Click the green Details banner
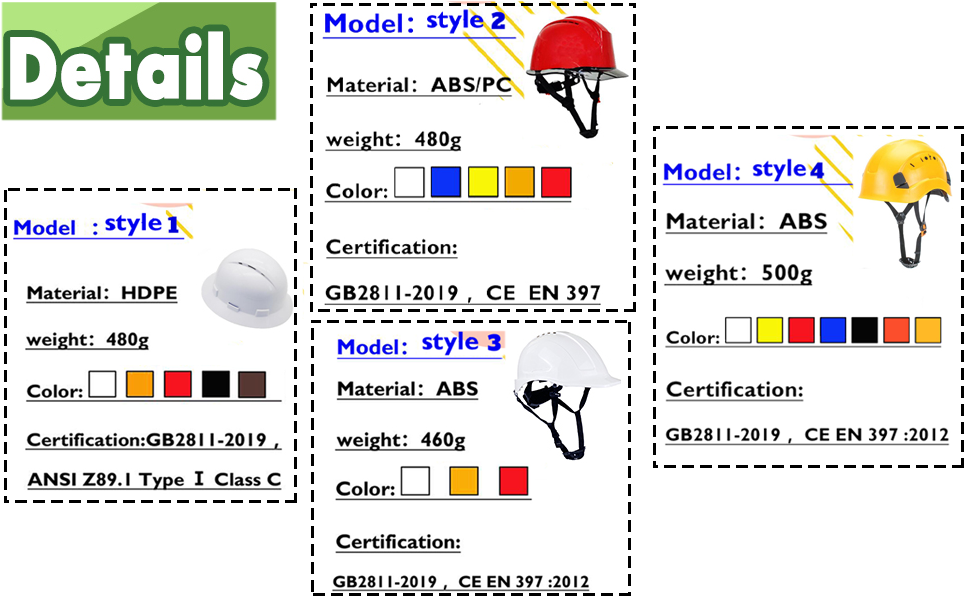Screen dimensions: 970x600 138,62
